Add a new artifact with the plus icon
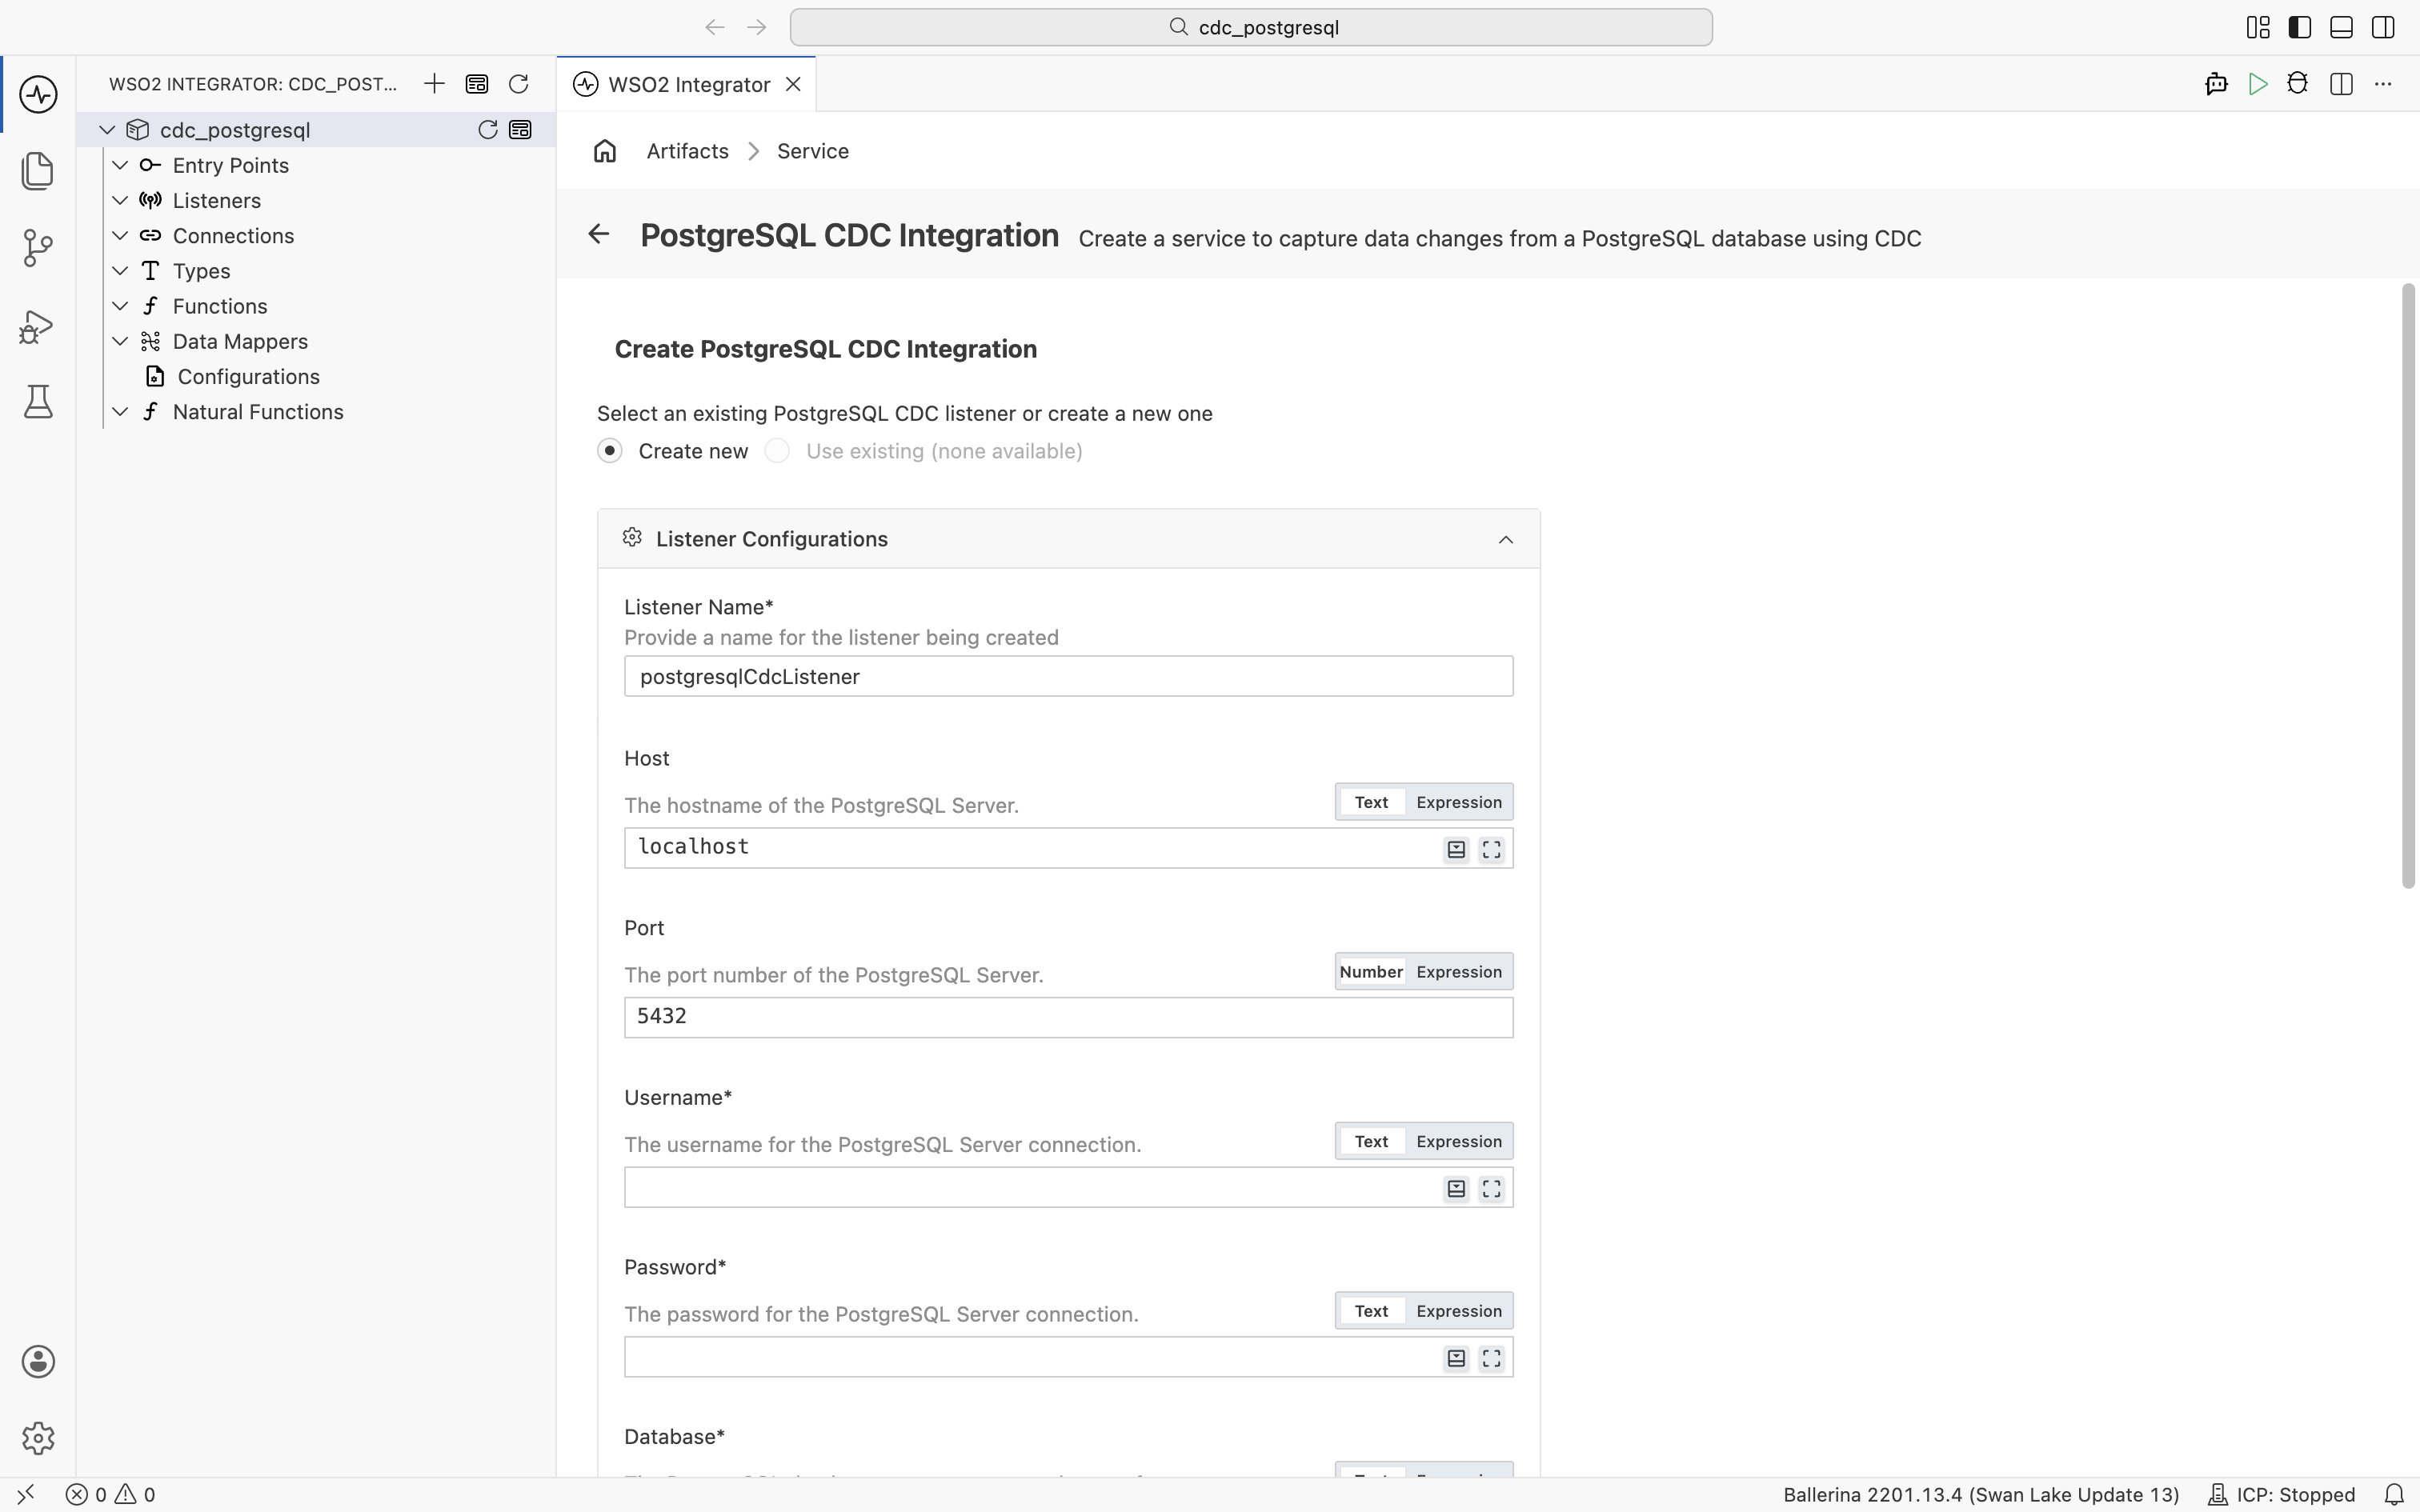 (434, 84)
